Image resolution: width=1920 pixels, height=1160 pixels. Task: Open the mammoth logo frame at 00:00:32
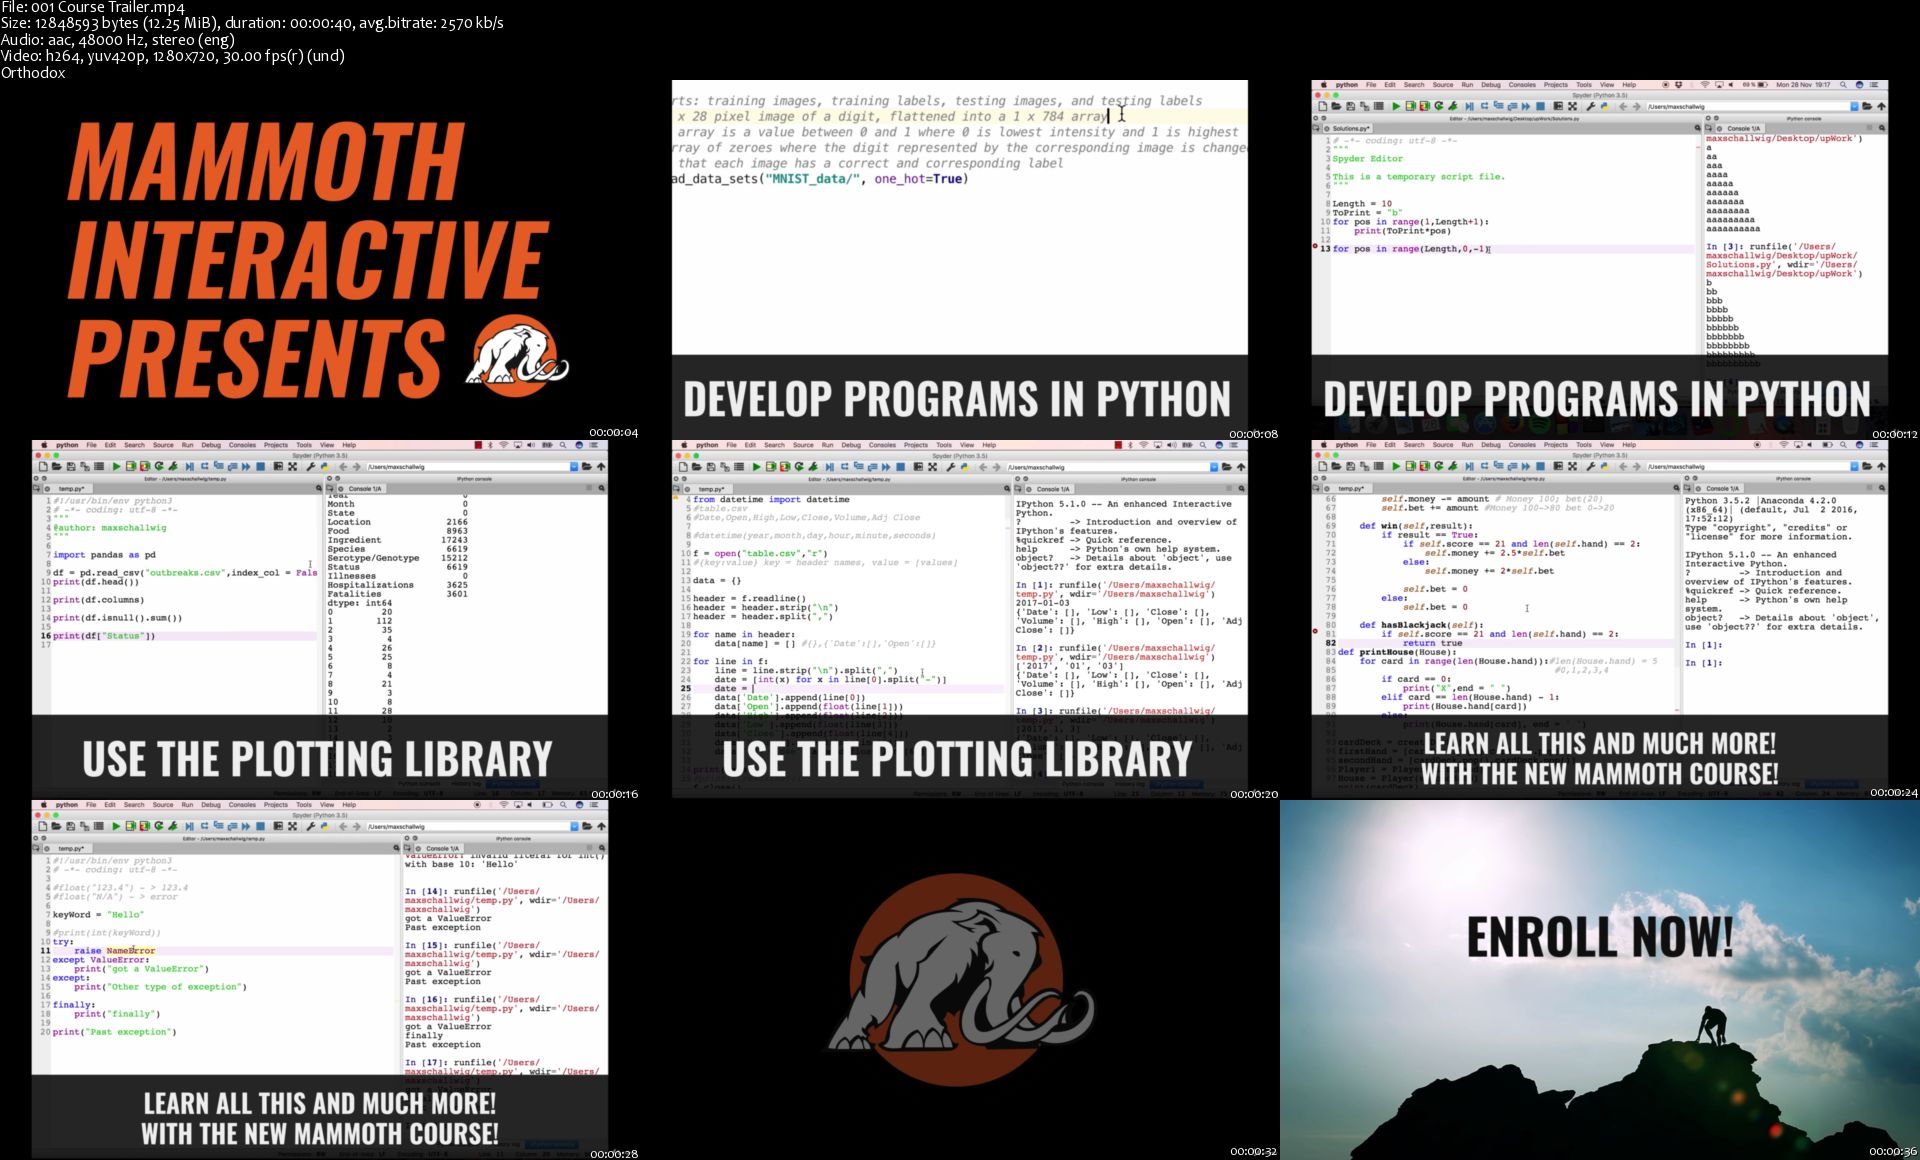pos(960,980)
